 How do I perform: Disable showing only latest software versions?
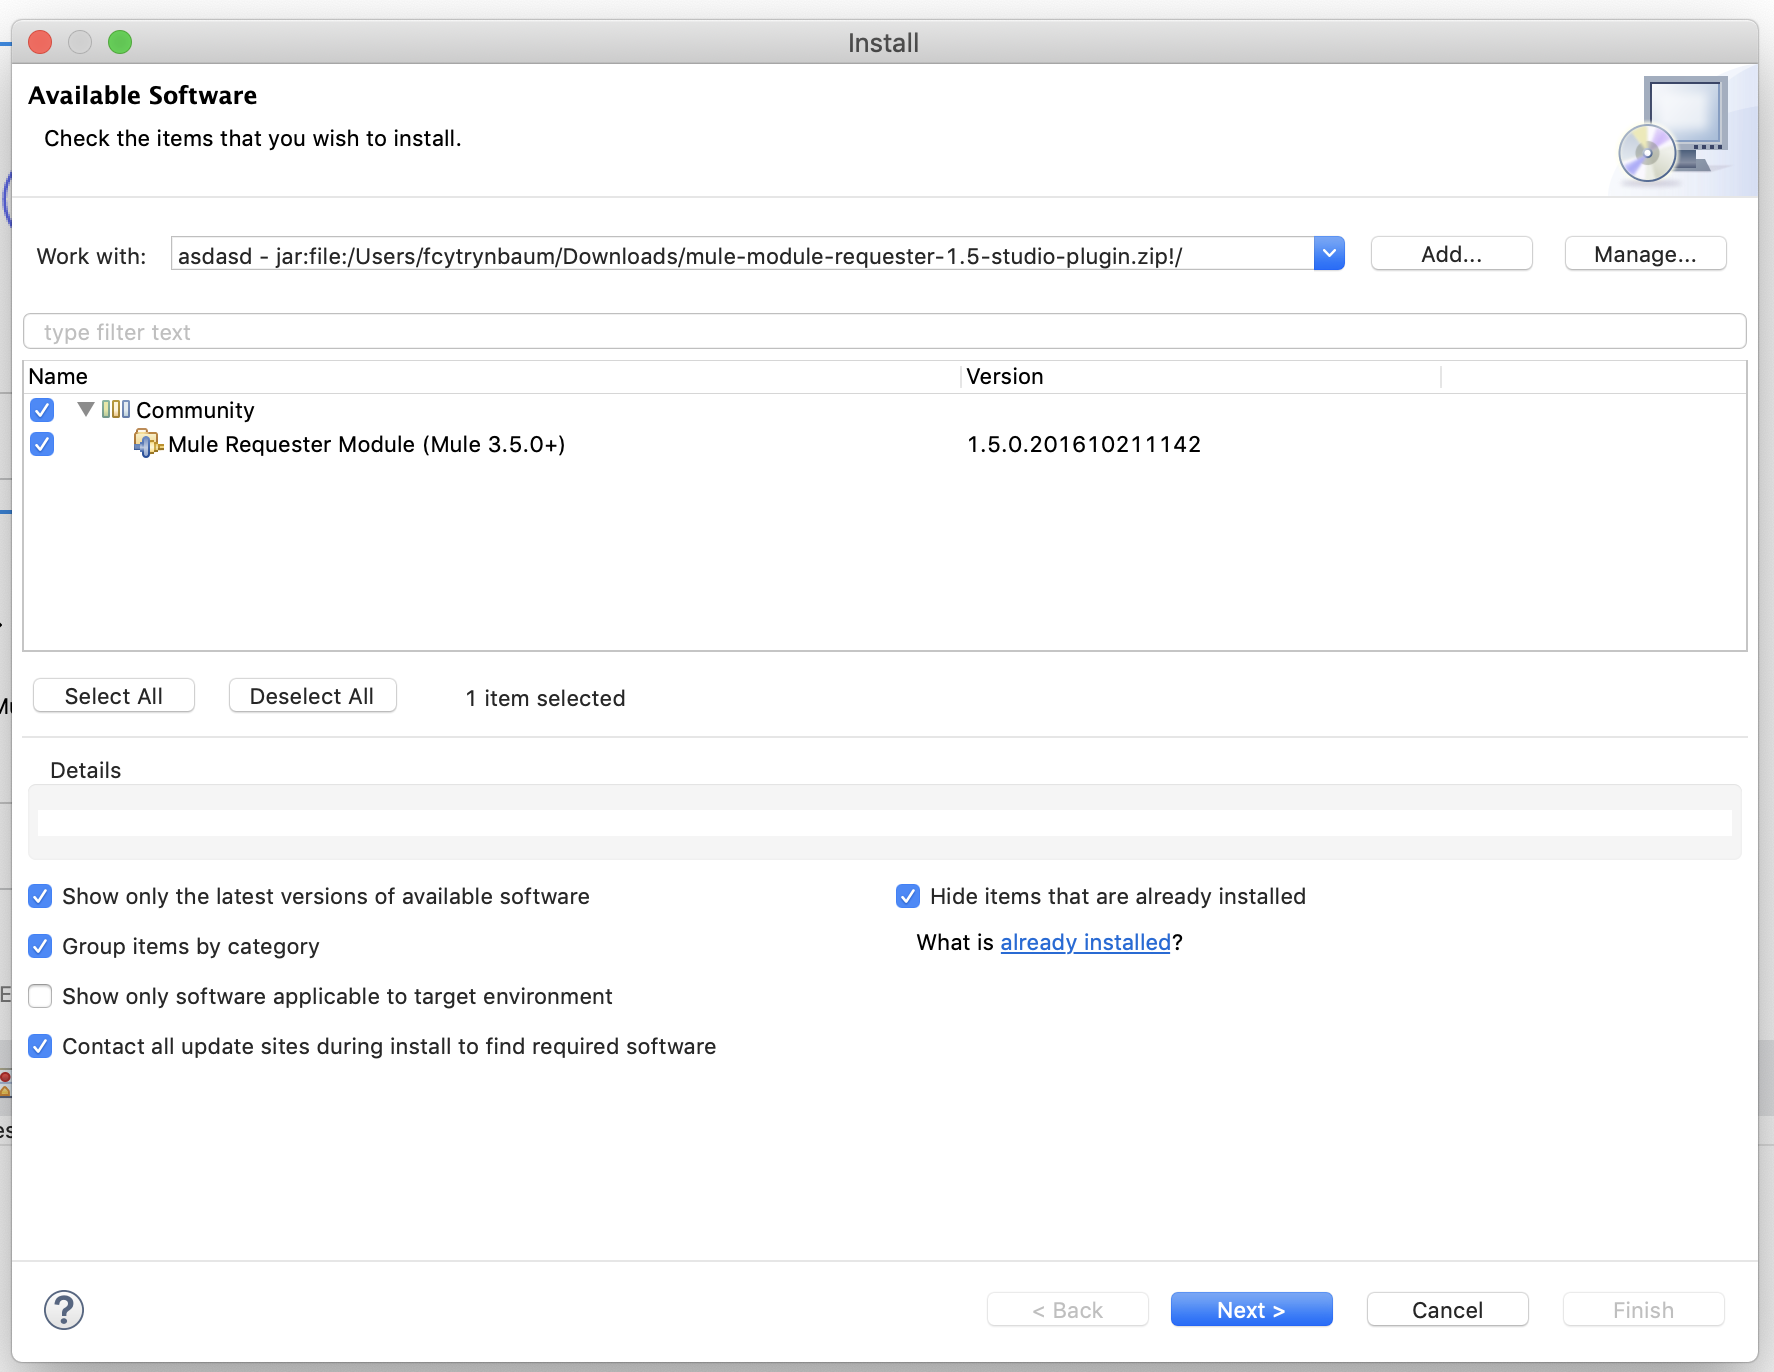coord(40,896)
